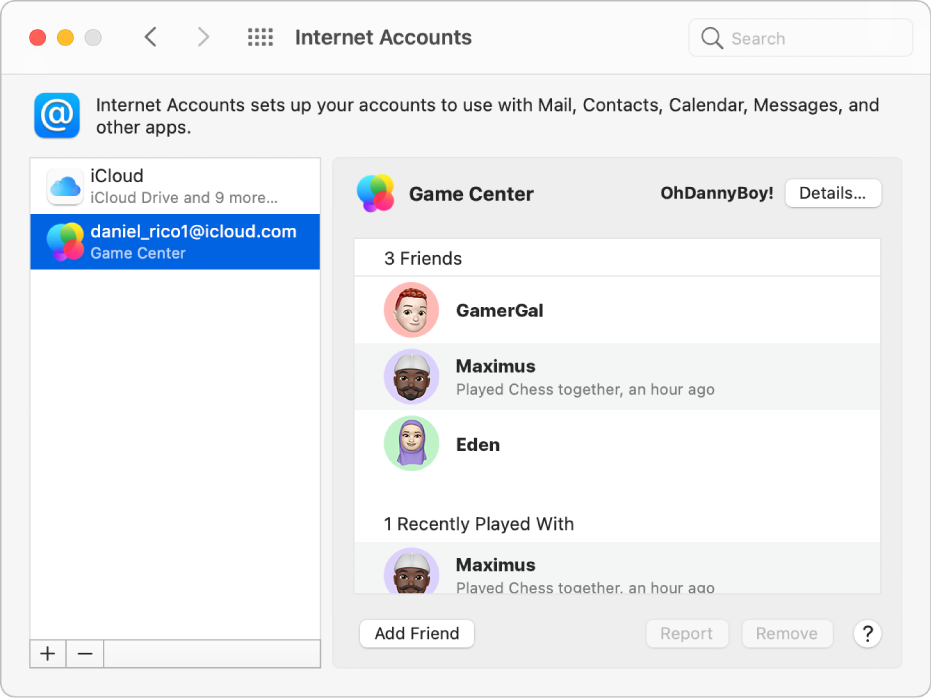Remove an account with the minus button
This screenshot has width=932, height=700.
tap(84, 653)
